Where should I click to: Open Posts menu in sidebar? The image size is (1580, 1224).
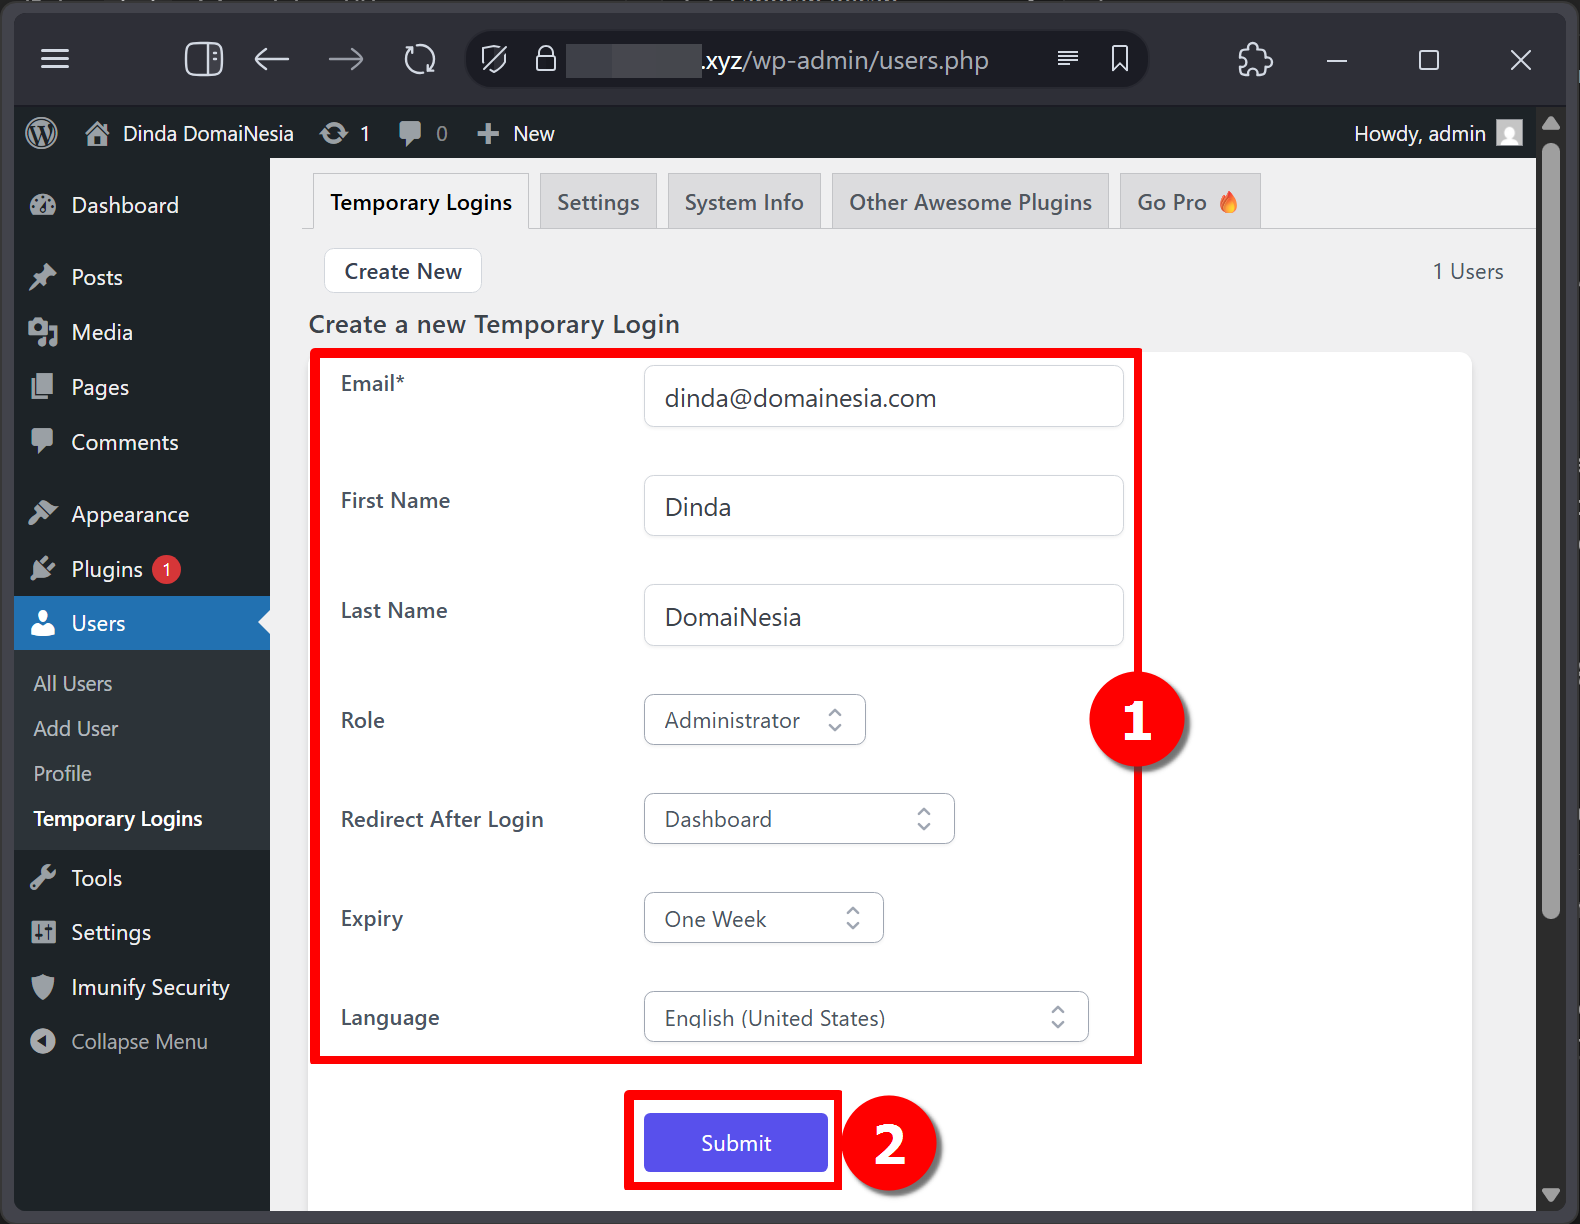click(x=142, y=277)
